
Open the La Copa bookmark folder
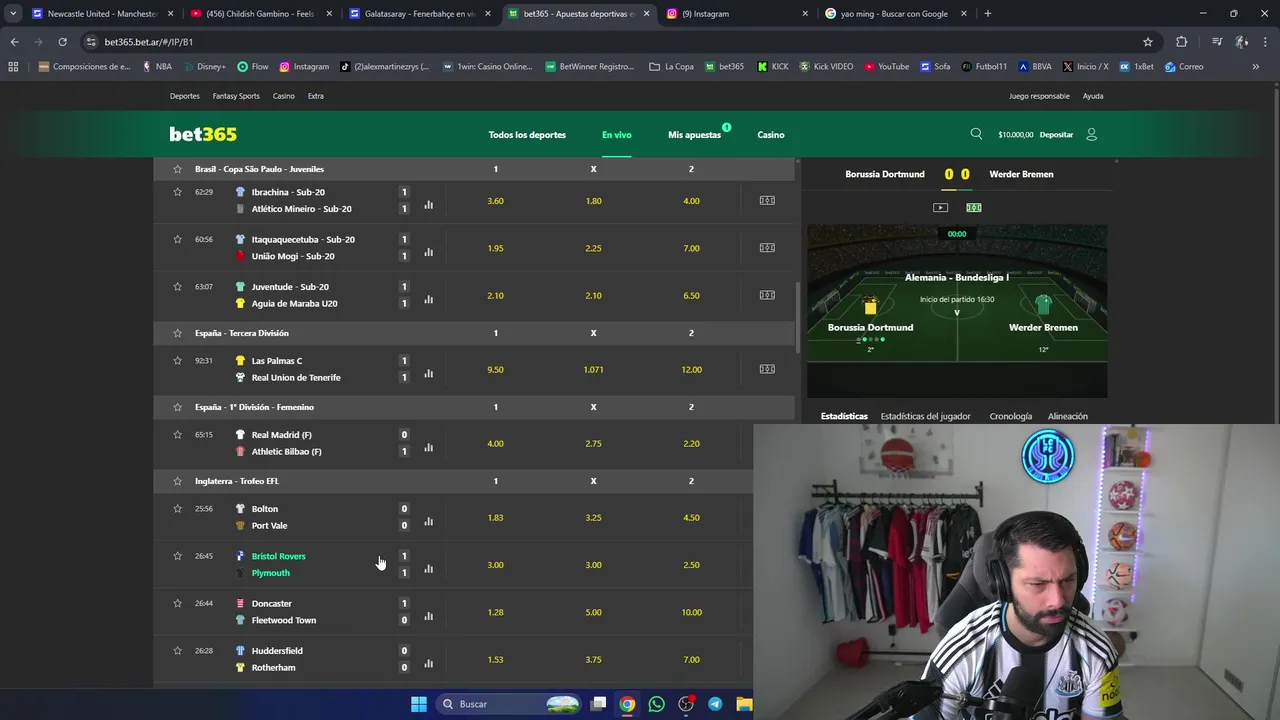(x=671, y=66)
